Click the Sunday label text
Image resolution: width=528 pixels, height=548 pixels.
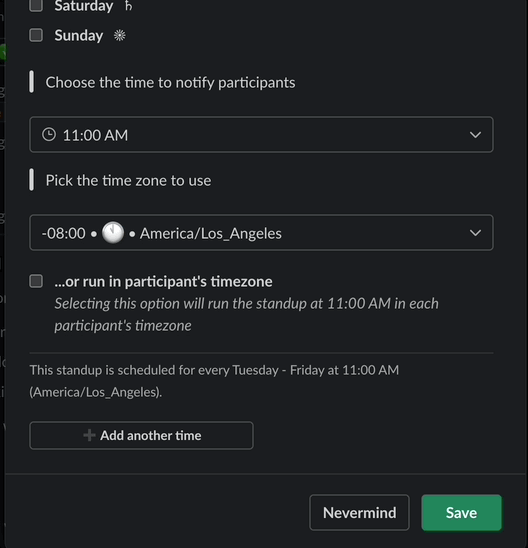point(79,35)
